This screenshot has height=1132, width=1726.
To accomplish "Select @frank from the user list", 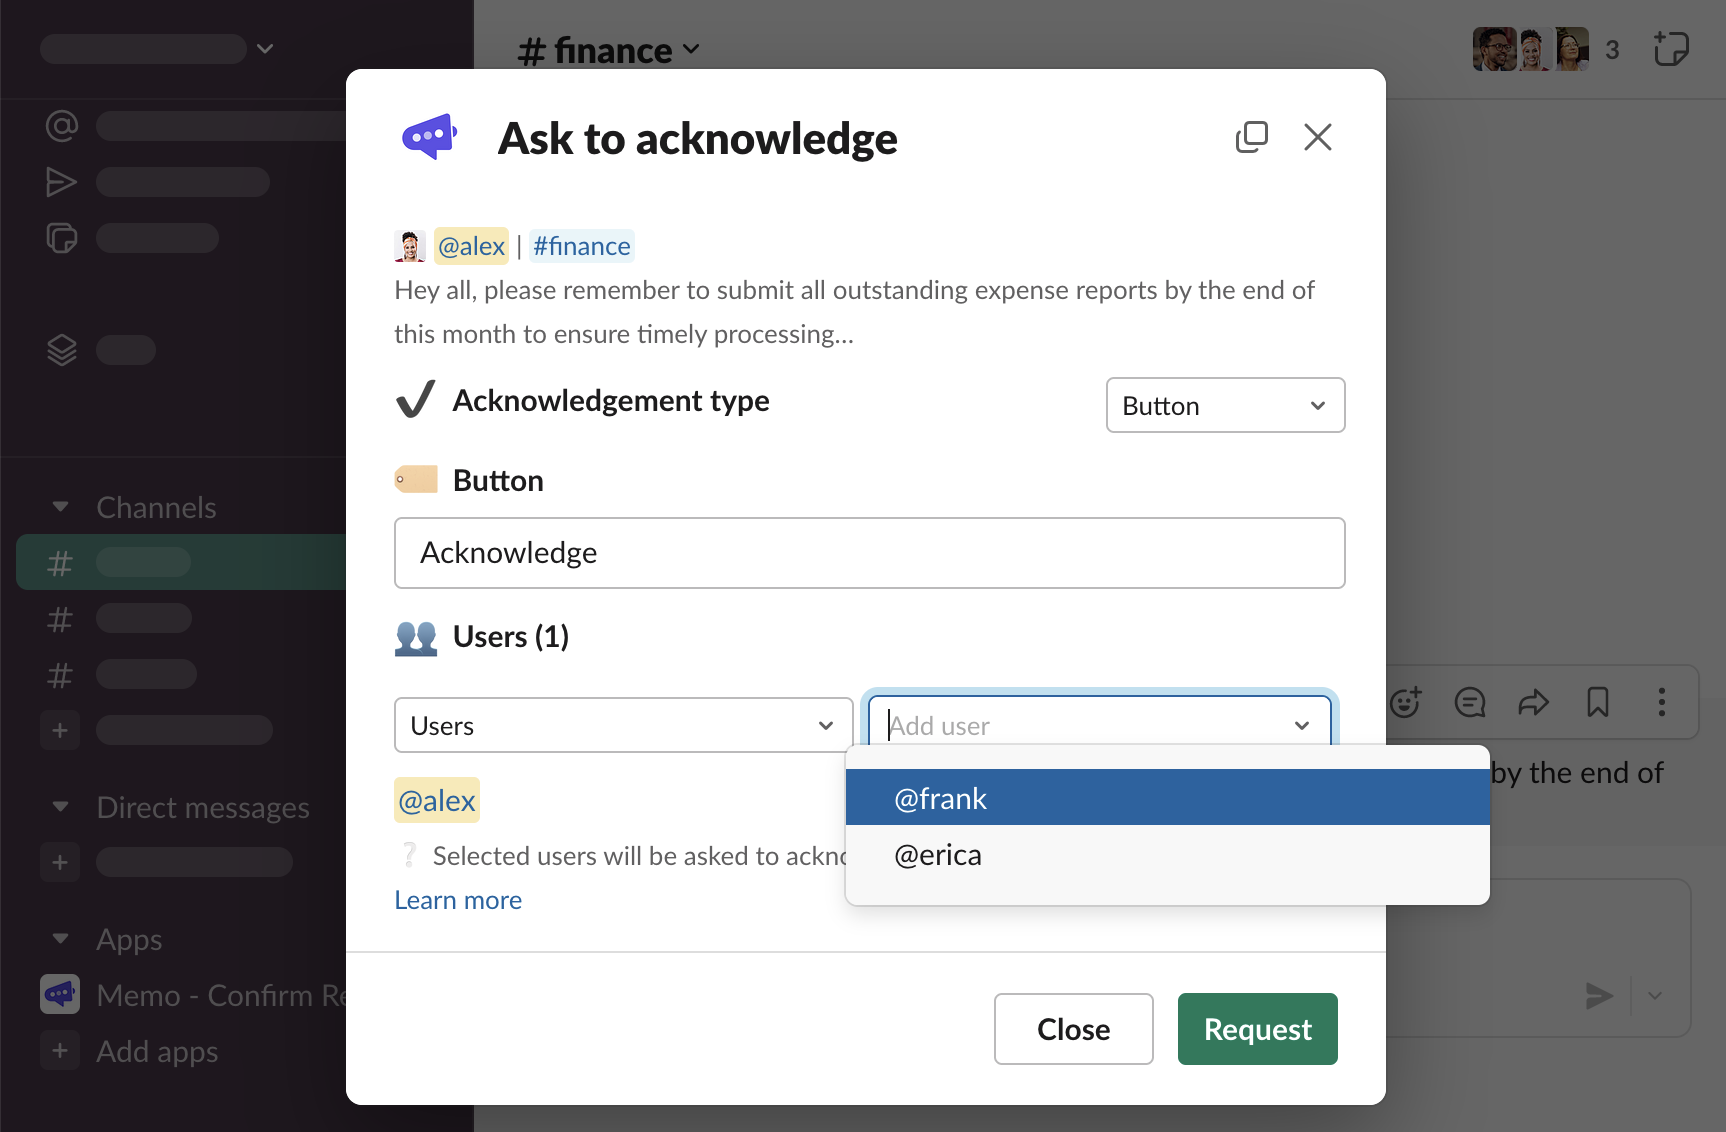I will (1167, 798).
